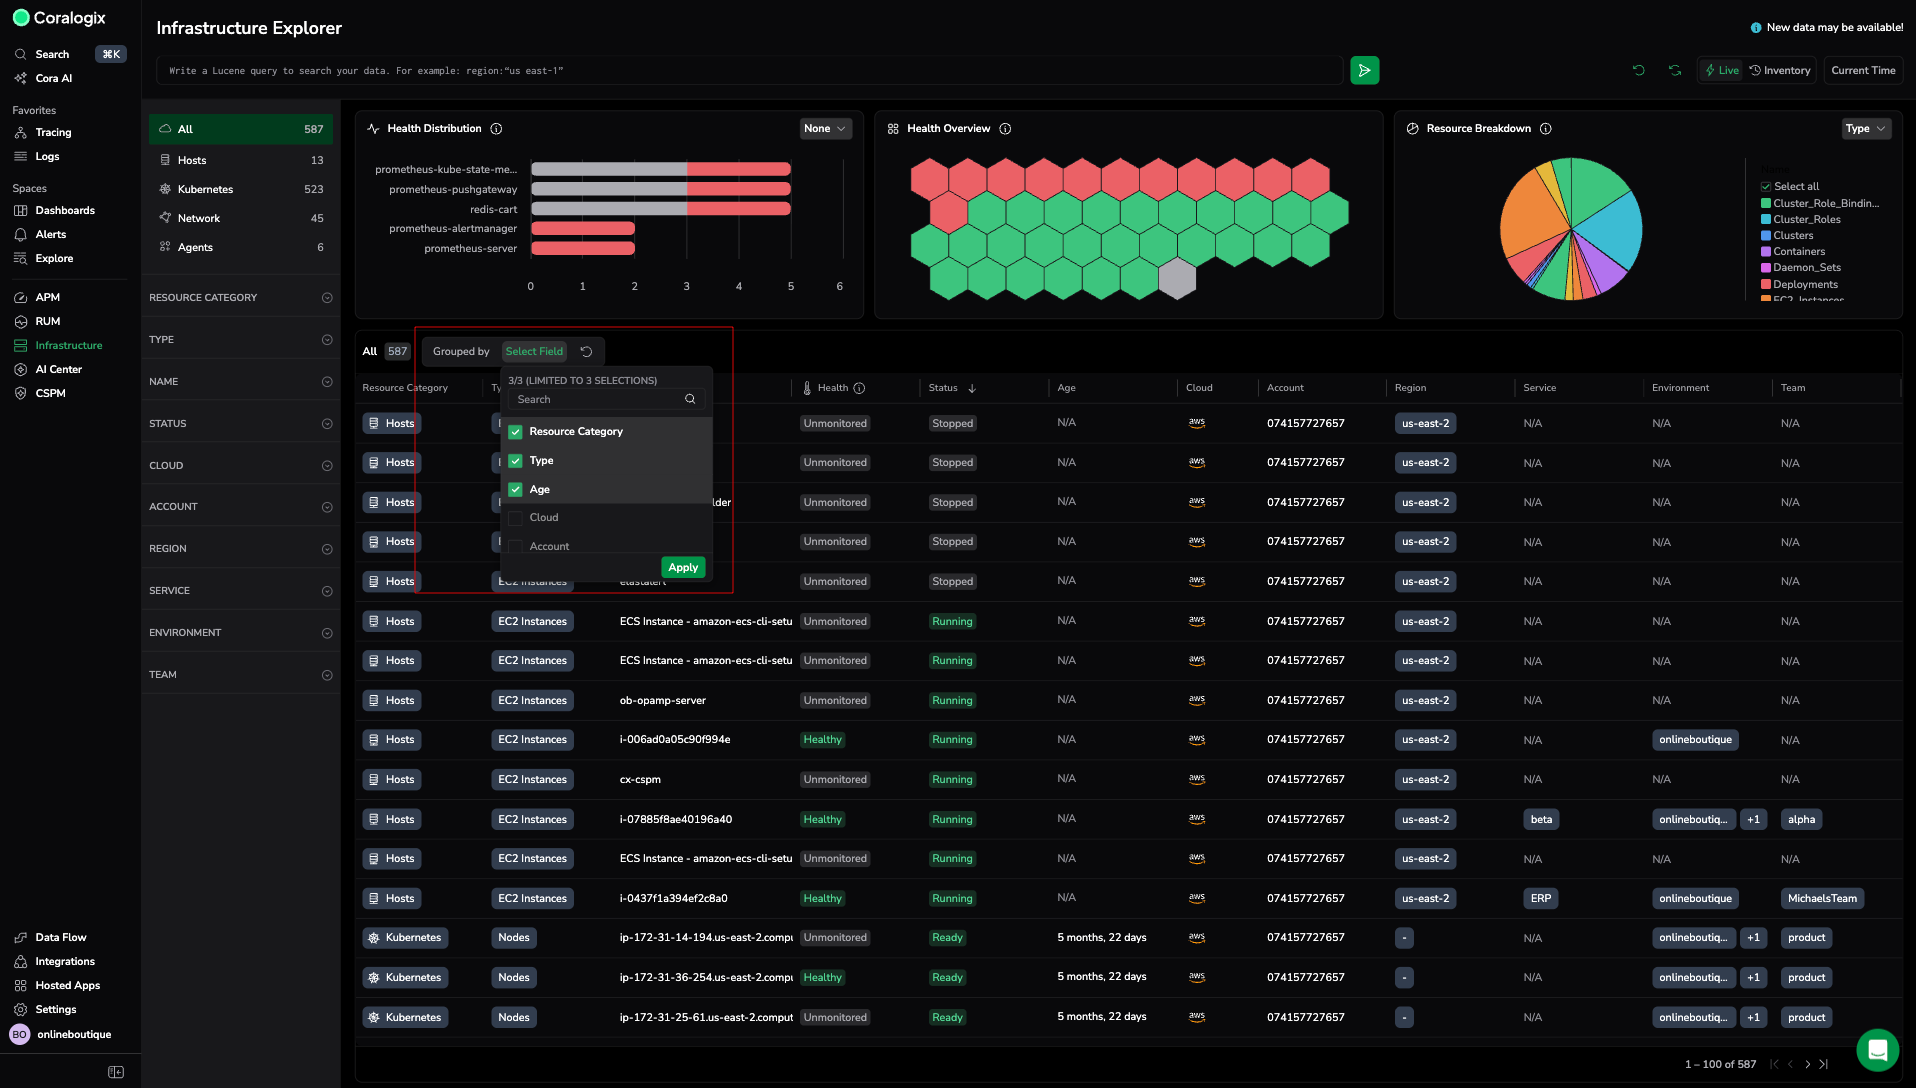Switch to the Inventory view
1916x1088 pixels.
[x=1780, y=71]
